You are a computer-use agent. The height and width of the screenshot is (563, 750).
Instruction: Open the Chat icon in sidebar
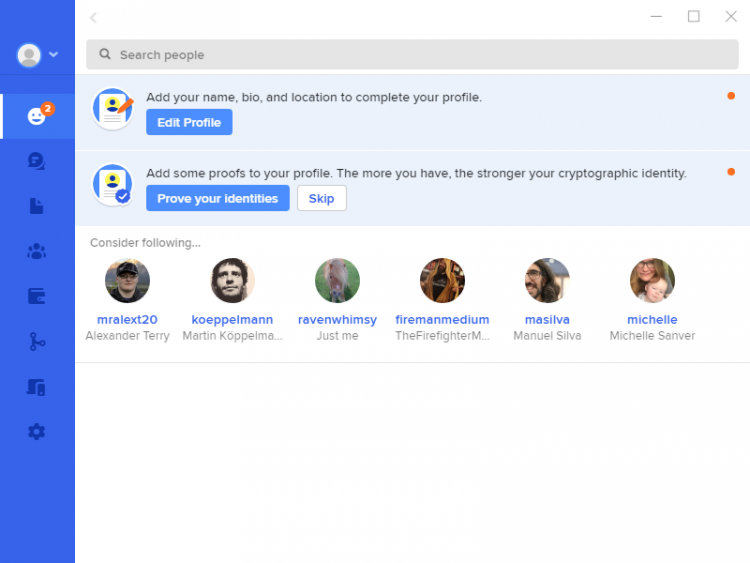[x=37, y=161]
